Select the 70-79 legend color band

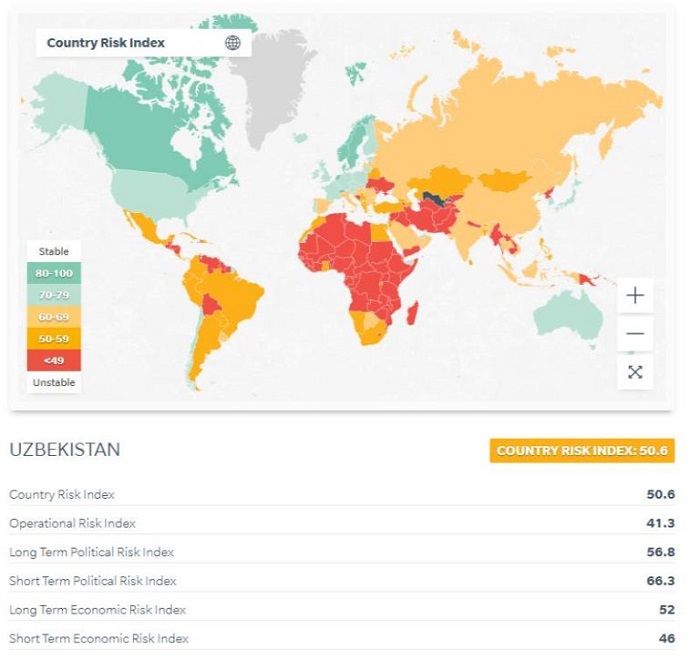click(54, 294)
